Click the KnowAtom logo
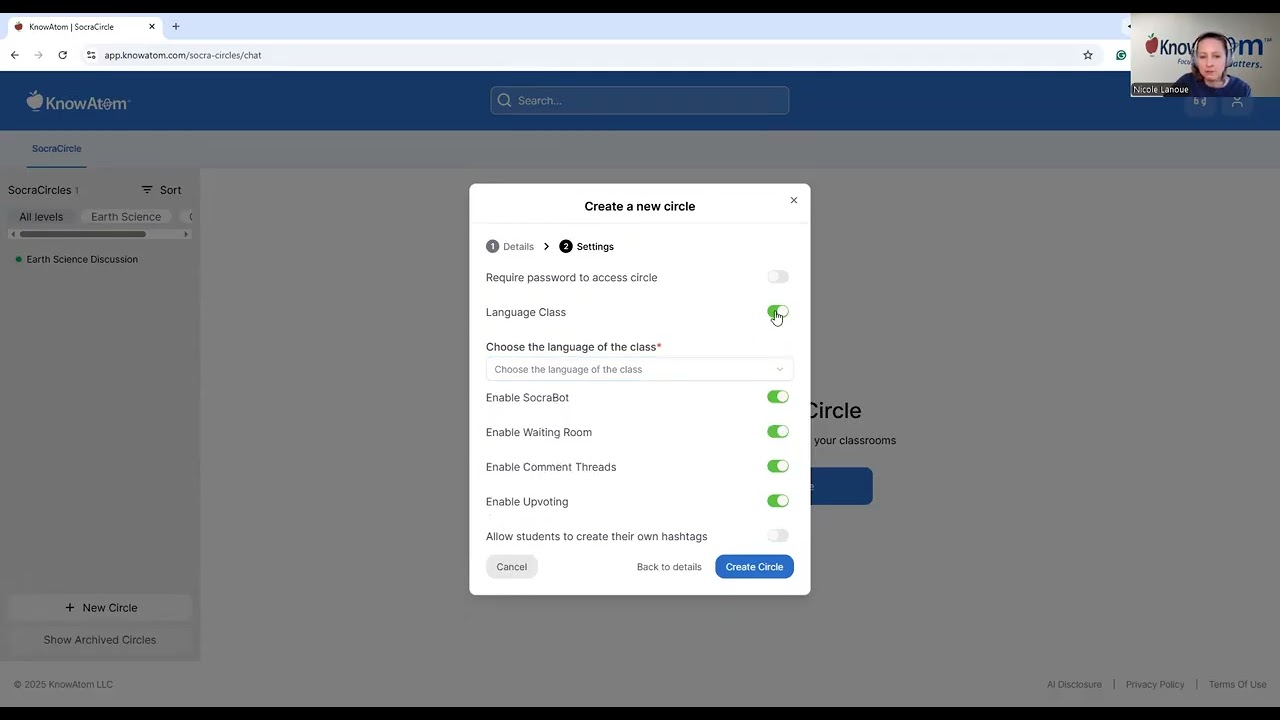Image resolution: width=1280 pixels, height=720 pixels. coord(78,101)
